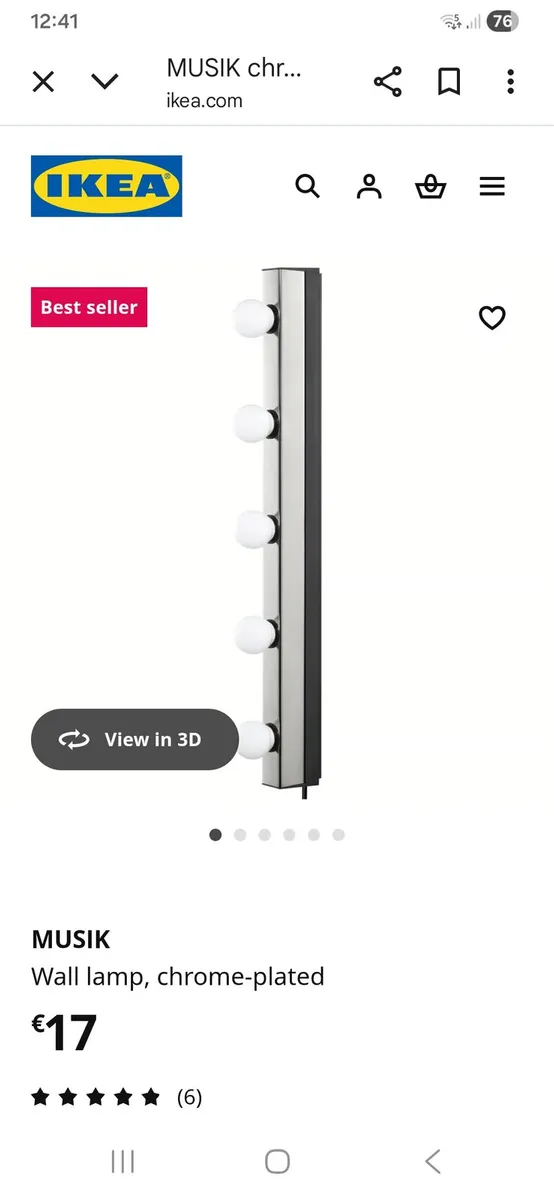Open the IKEA search icon
The image size is (554, 1200).
pyautogui.click(x=307, y=186)
